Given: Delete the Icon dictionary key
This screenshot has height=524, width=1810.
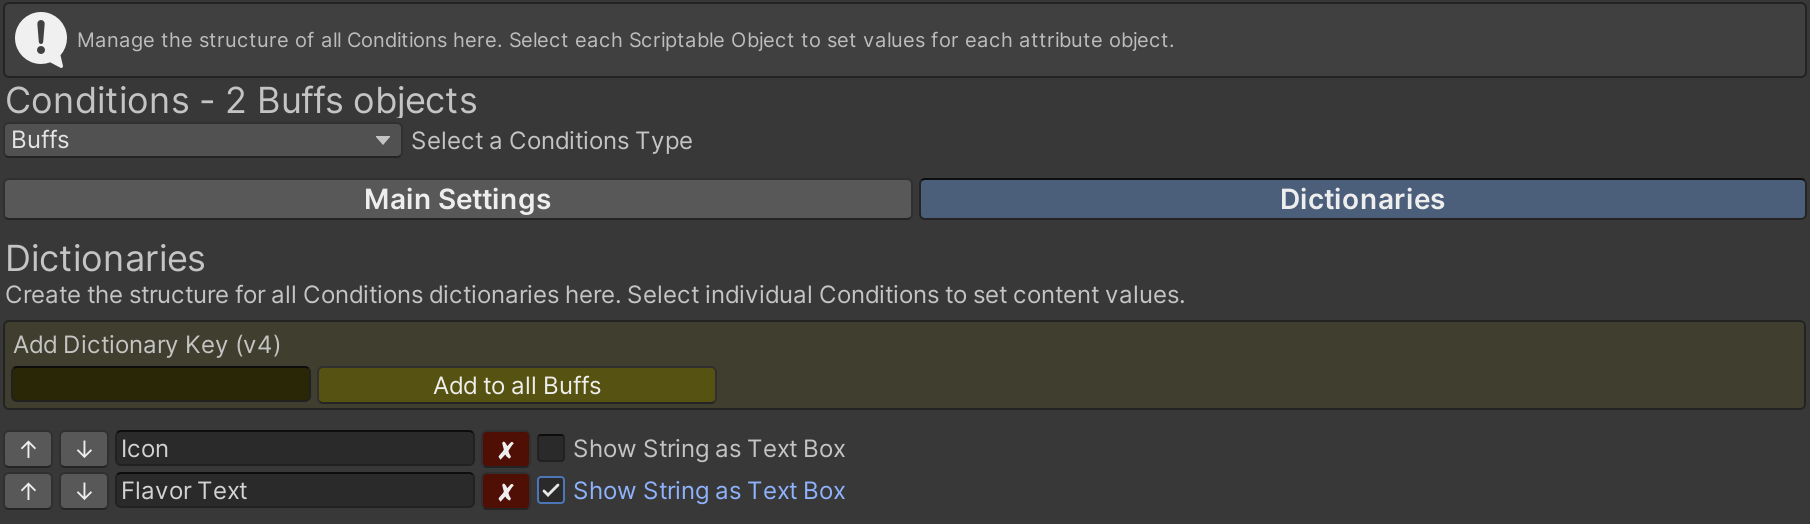Looking at the screenshot, I should [x=506, y=449].
